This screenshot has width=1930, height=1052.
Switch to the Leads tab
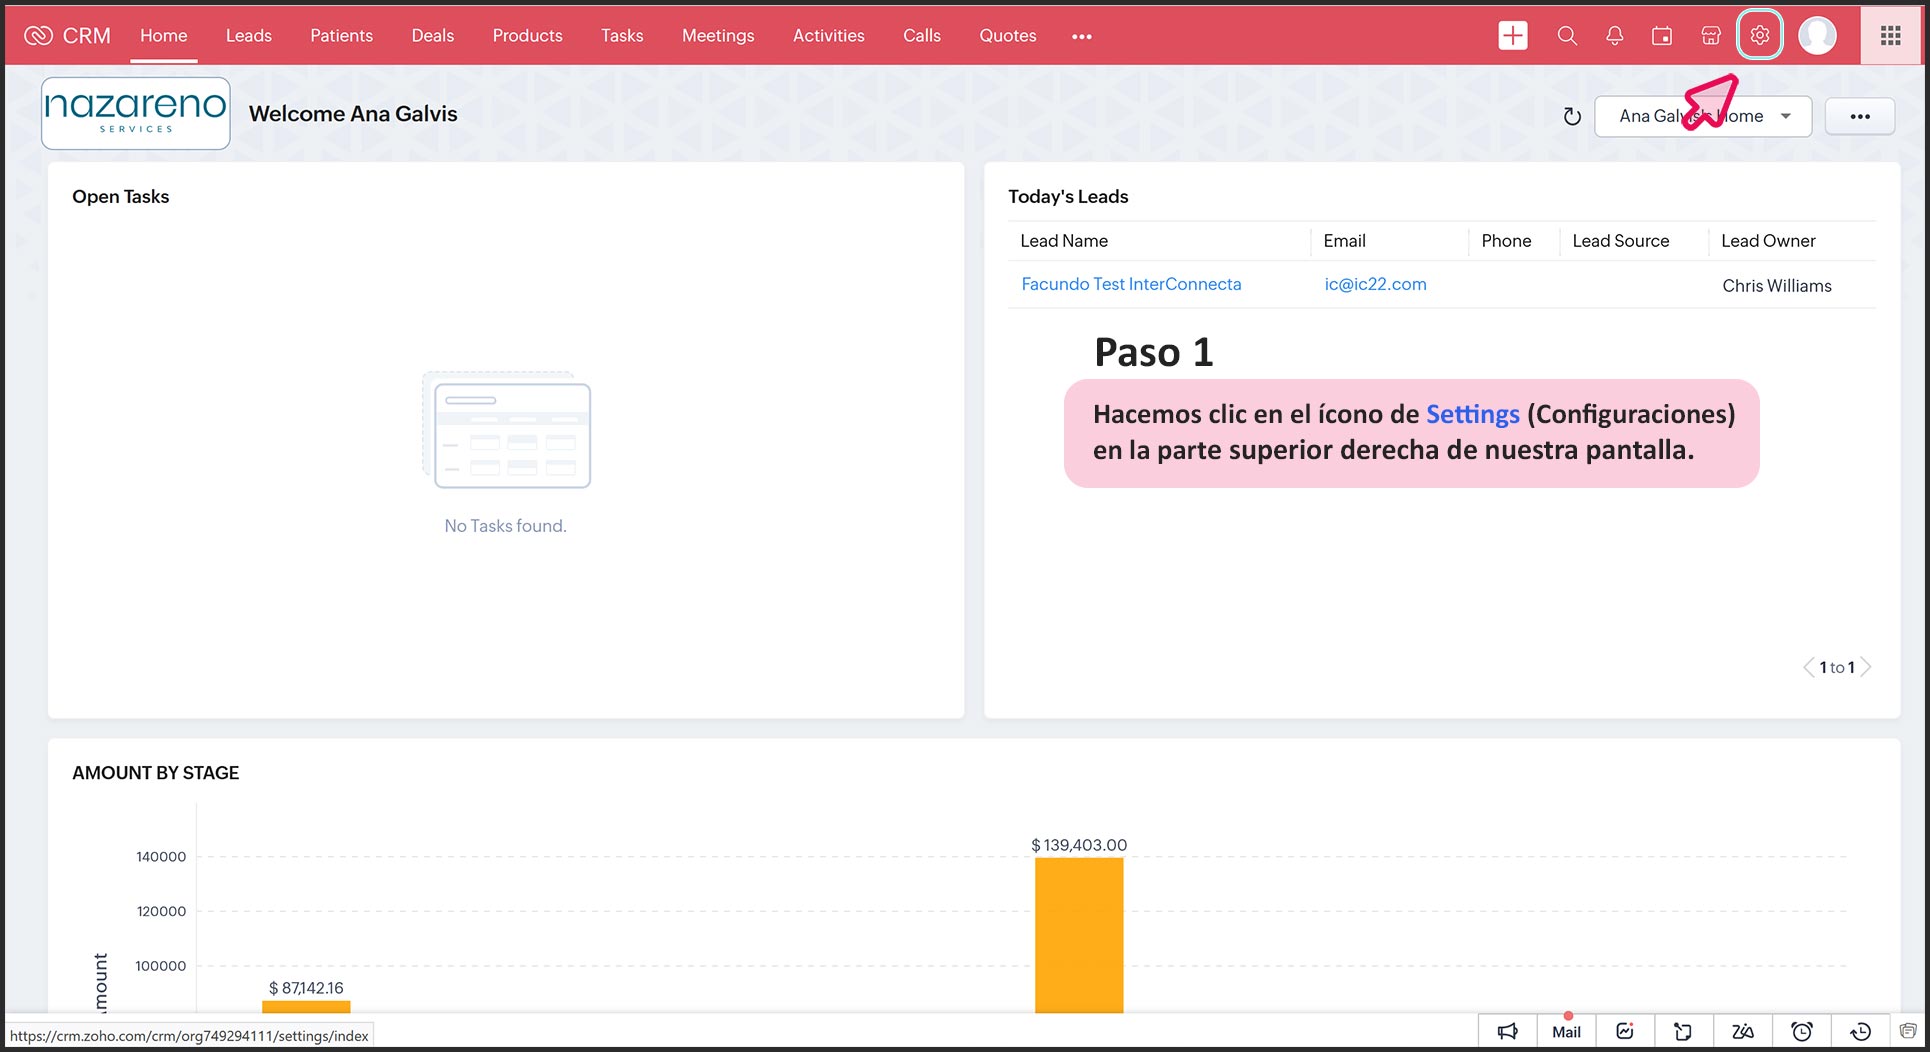(248, 36)
